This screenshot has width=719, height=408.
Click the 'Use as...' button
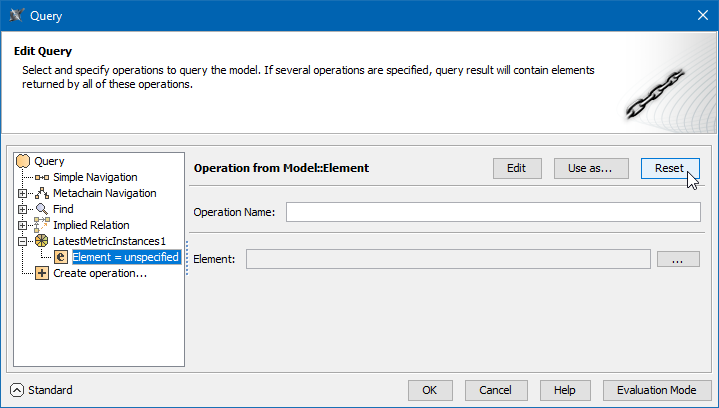[590, 168]
